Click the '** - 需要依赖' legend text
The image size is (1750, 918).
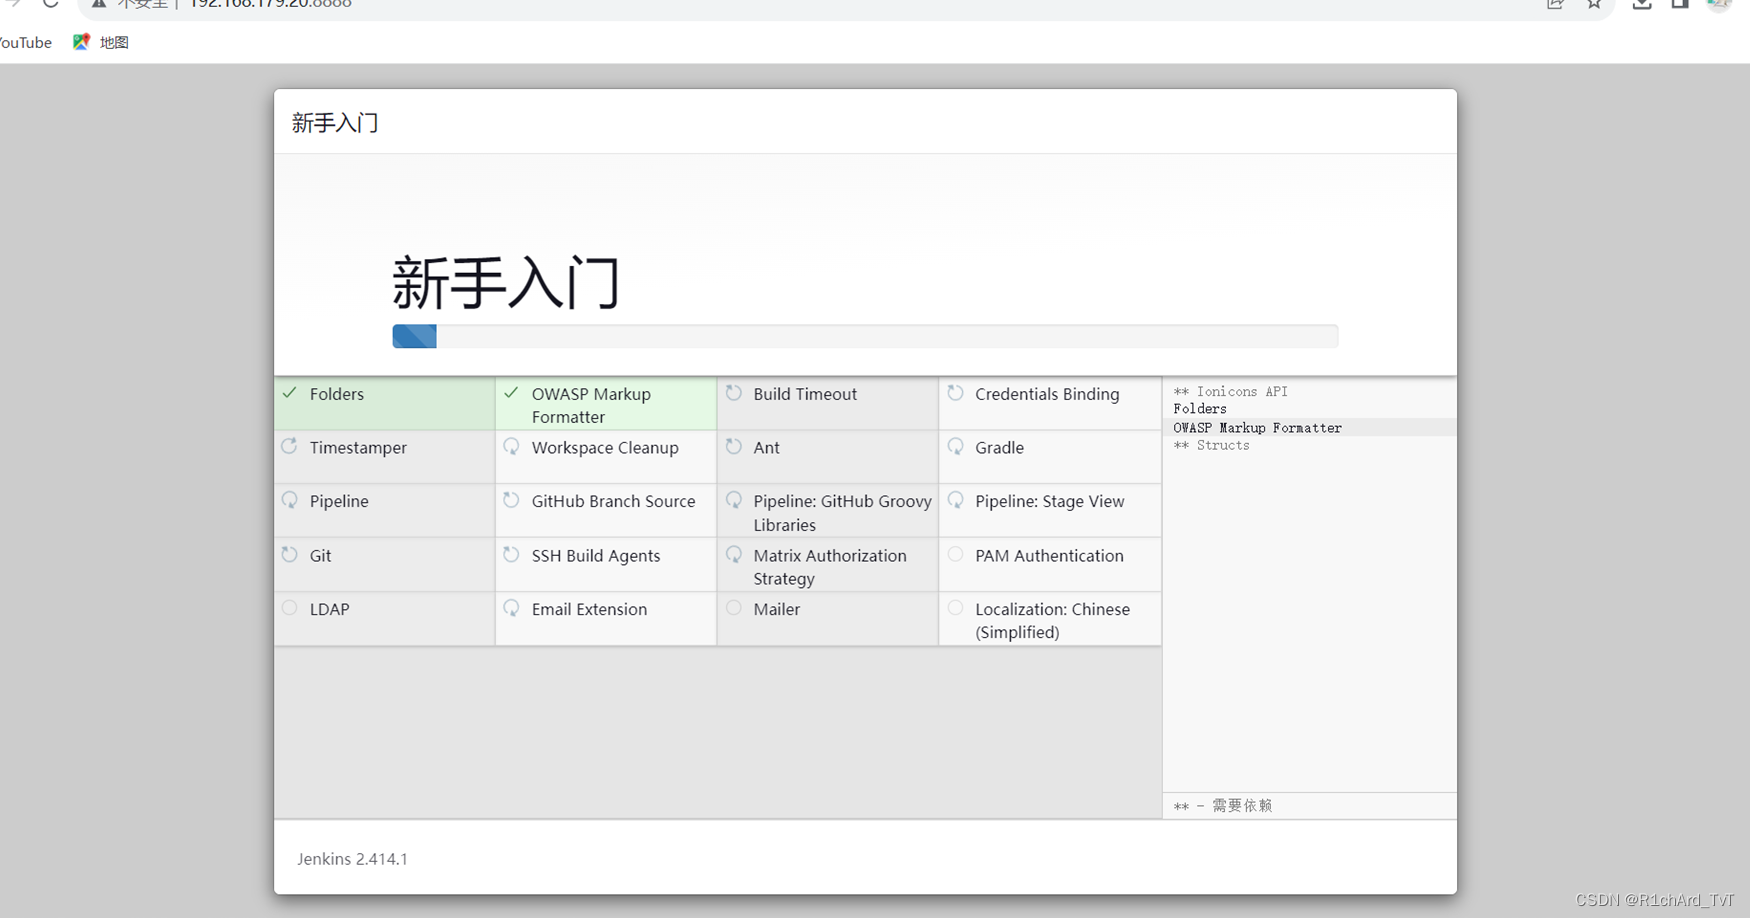[x=1223, y=806]
